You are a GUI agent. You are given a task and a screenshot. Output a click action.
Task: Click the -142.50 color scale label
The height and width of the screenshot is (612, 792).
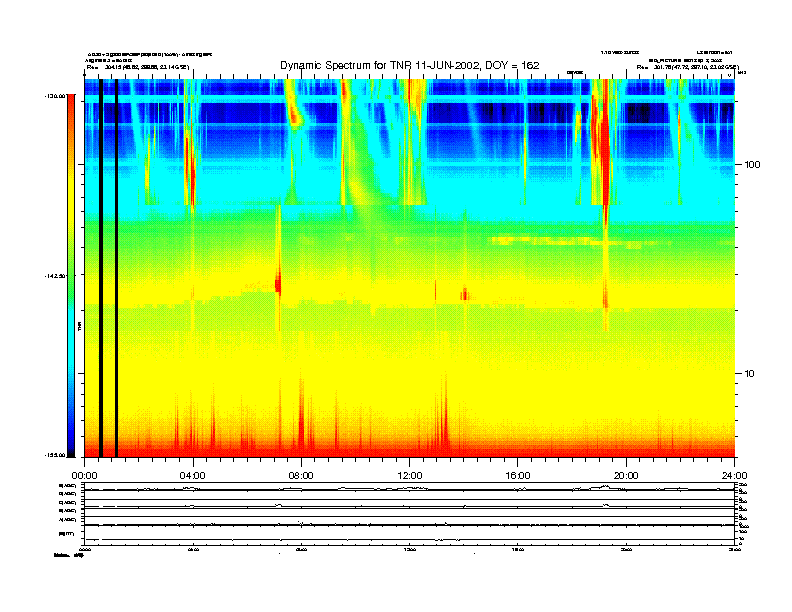click(56, 276)
